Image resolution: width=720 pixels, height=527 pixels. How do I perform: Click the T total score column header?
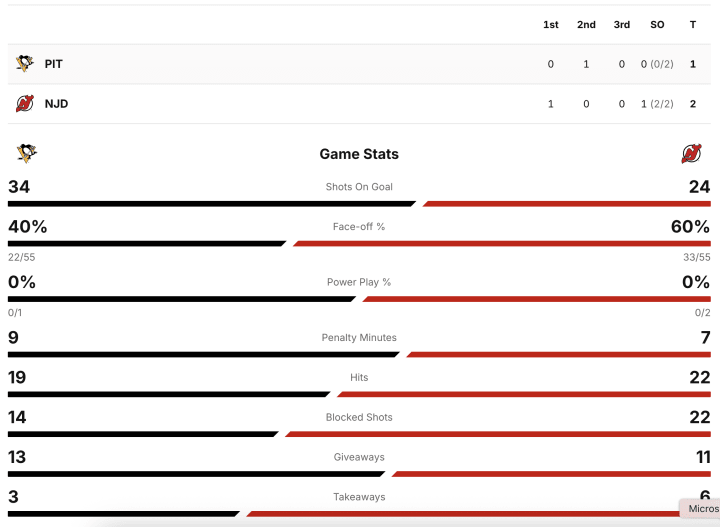pos(693,25)
